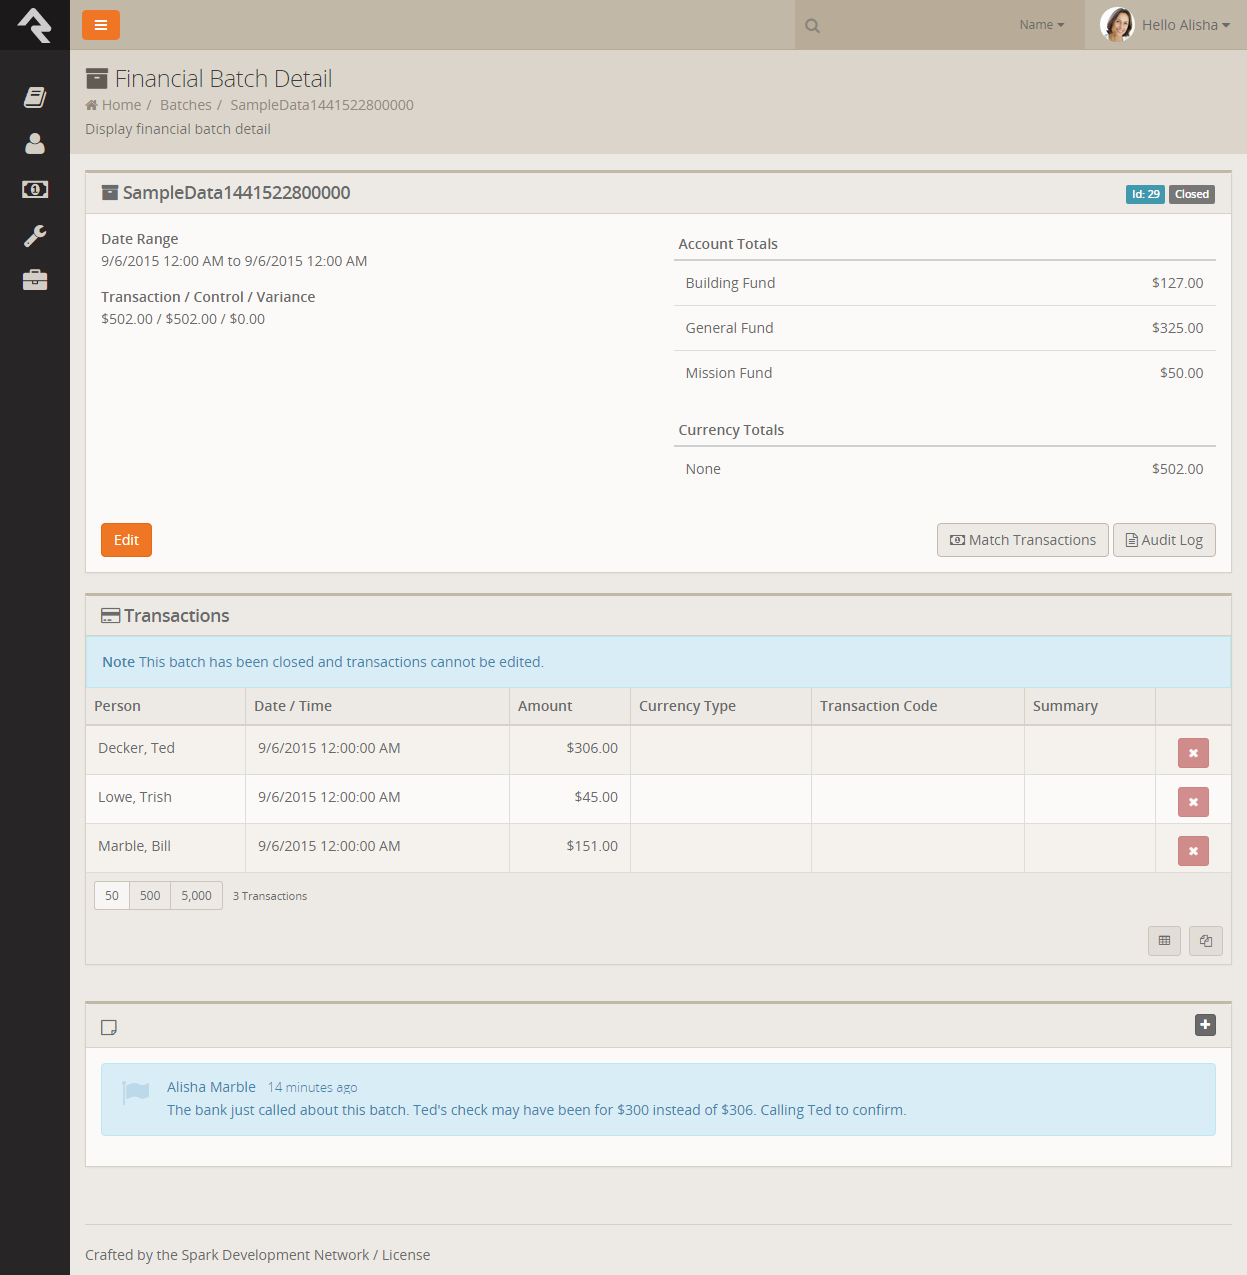
Task: Click the $45.00 amount cell
Action: tap(570, 799)
